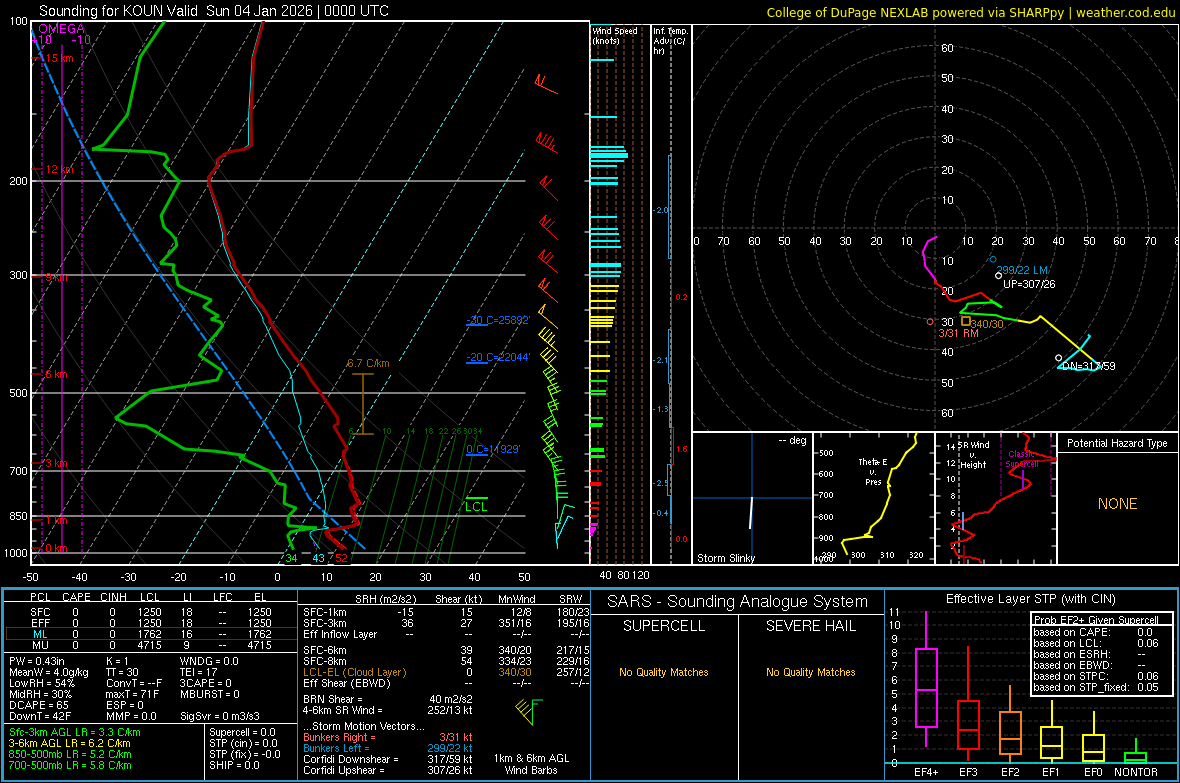Viewport: 1180px width, 783px height.
Task: Click the 'Sfc-3km AGL LR = 3.3 C/km' line
Action: (75, 732)
